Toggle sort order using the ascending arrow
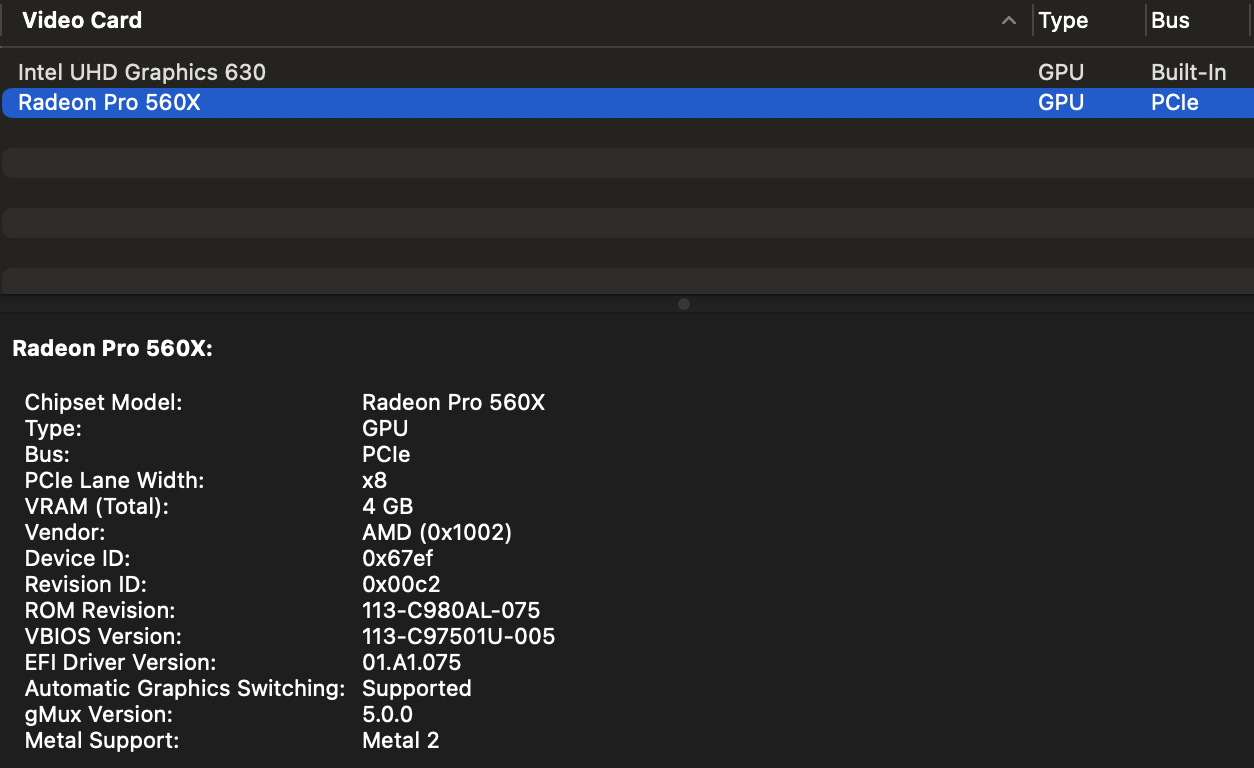The height and width of the screenshot is (768, 1254). (x=1009, y=21)
